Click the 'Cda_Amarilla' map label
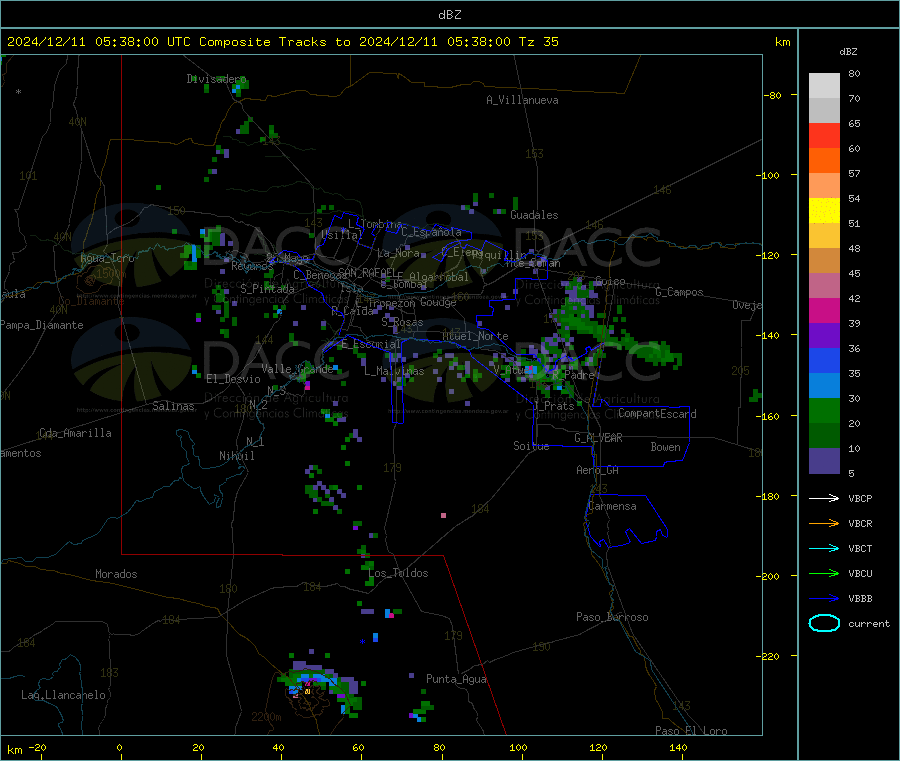The image size is (900, 761). (75, 433)
